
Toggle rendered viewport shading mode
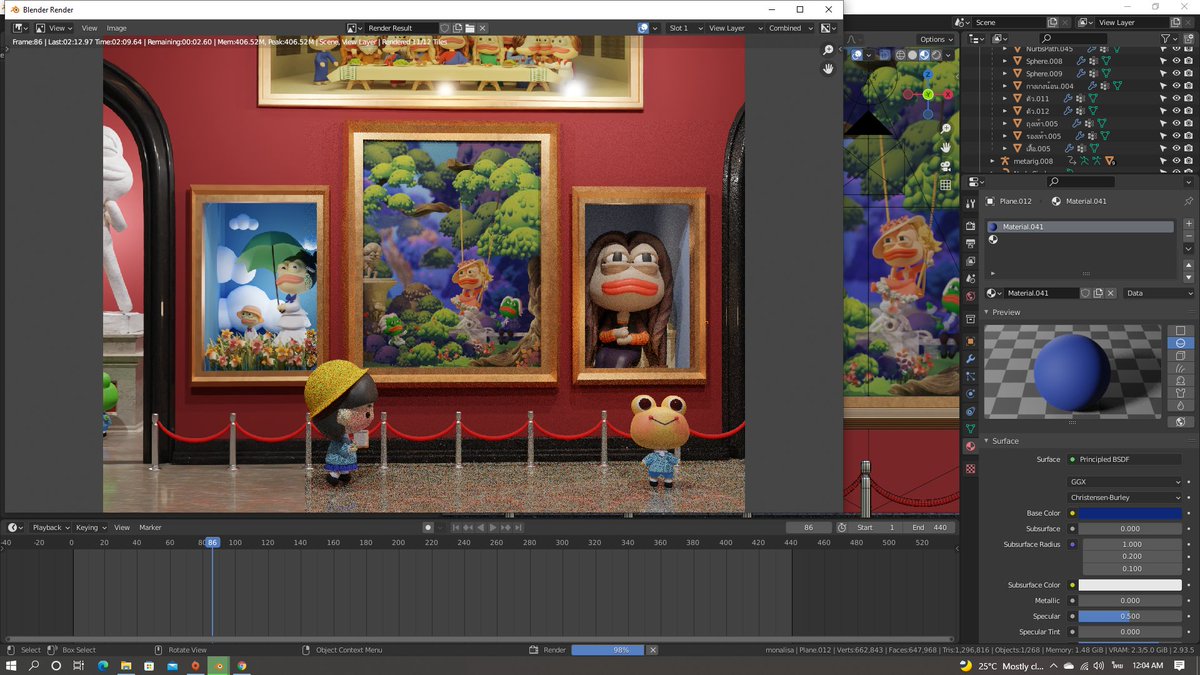coord(935,55)
